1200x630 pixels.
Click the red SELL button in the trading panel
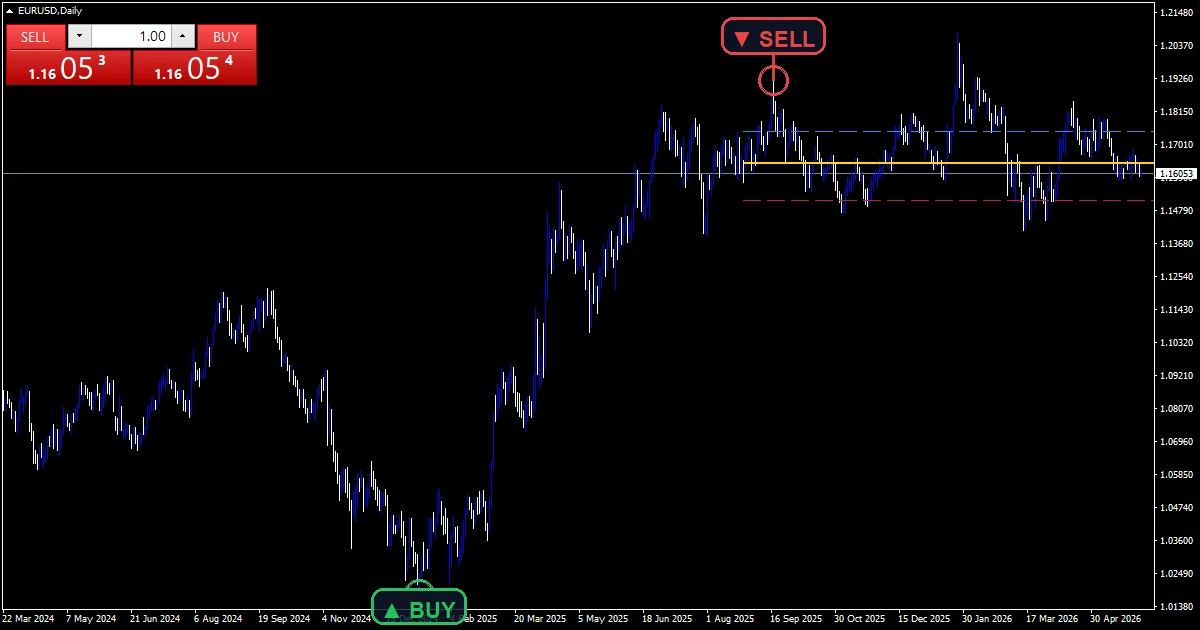pyautogui.click(x=35, y=37)
